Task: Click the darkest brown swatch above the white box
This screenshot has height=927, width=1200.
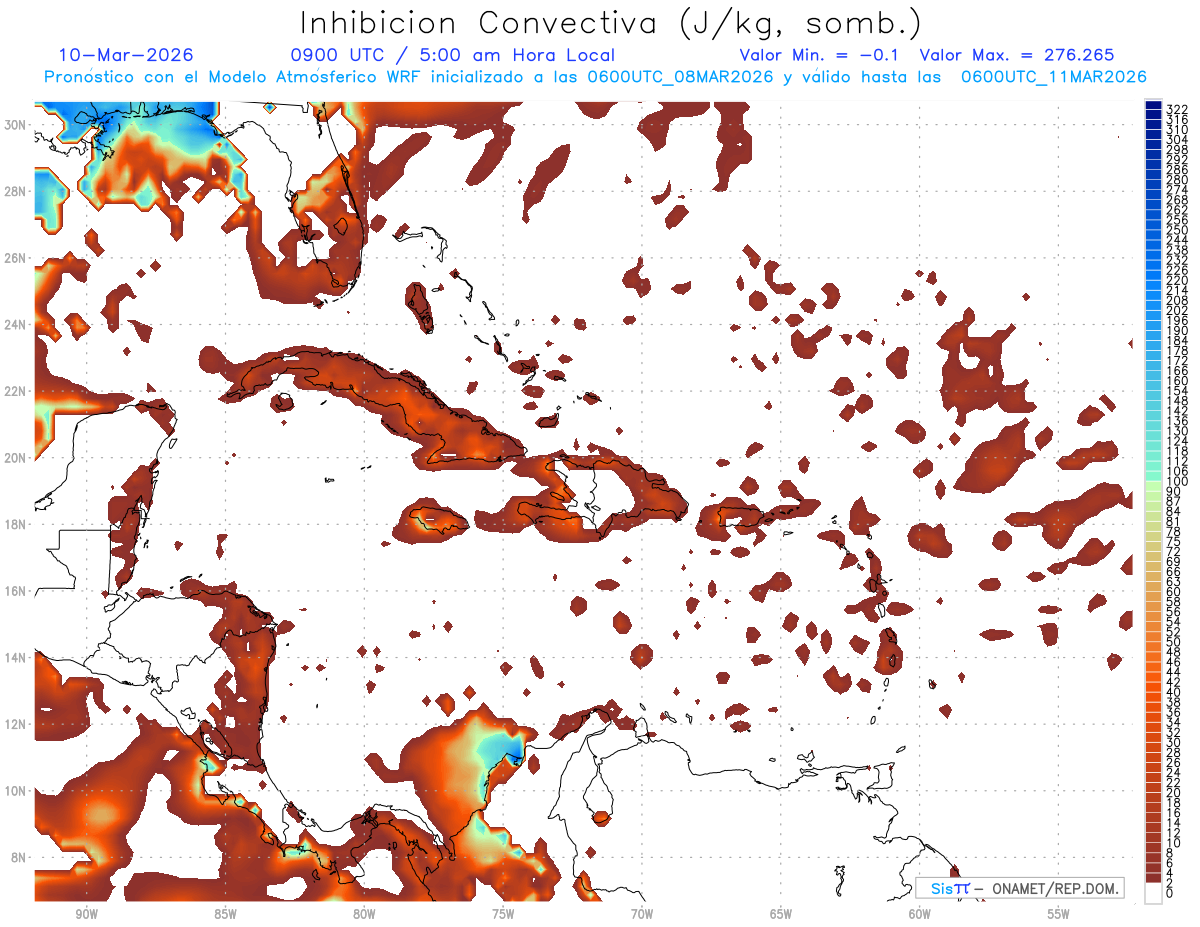Action: point(1154,878)
